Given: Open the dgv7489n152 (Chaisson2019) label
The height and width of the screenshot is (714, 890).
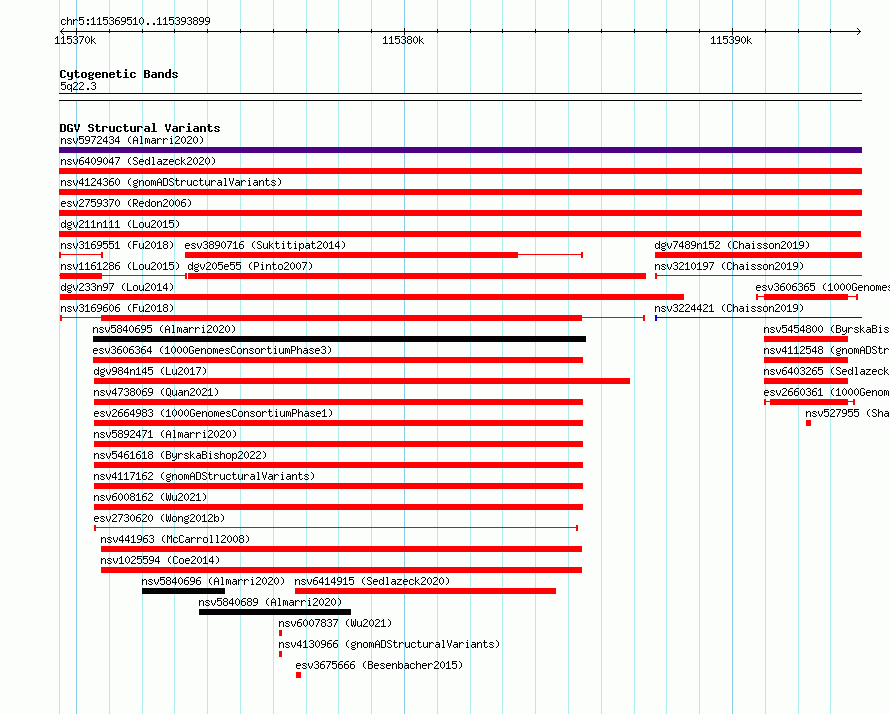Looking at the screenshot, I should pos(732,245).
